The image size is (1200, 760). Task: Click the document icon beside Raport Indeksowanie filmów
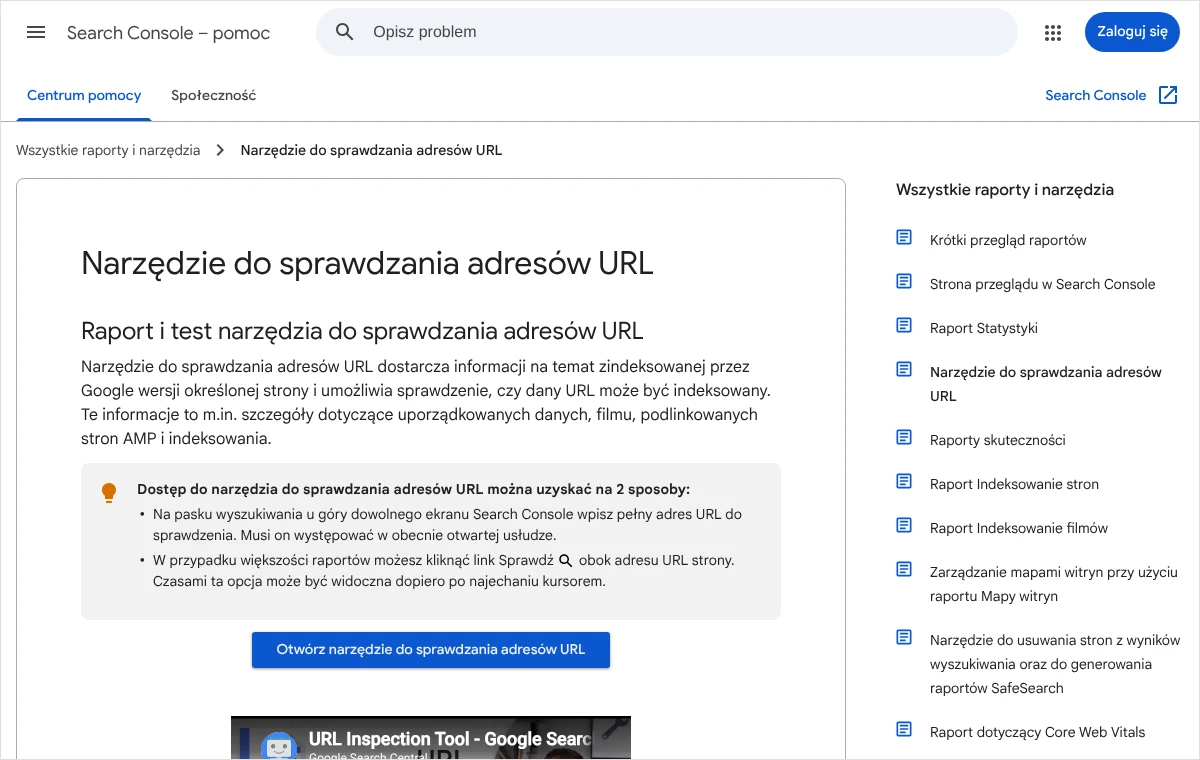904,526
